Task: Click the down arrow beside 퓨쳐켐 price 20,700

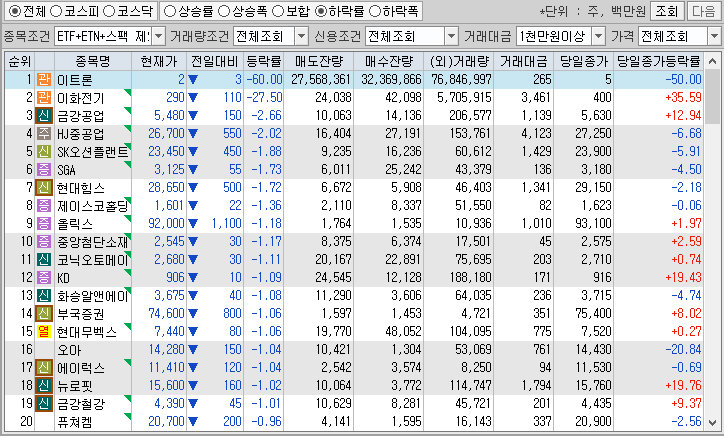Action: coord(193,422)
